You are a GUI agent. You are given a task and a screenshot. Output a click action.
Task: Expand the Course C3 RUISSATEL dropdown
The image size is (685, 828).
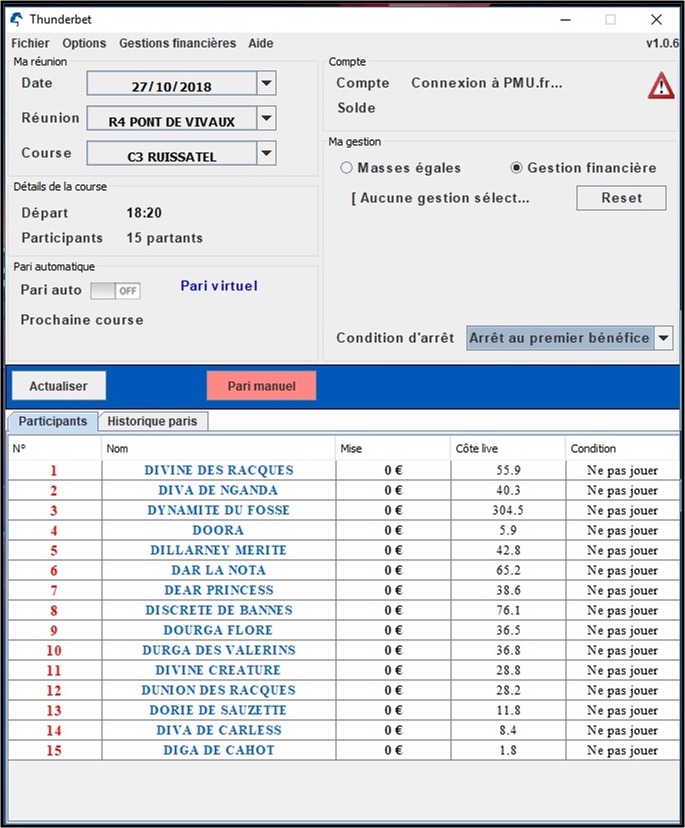click(x=266, y=154)
